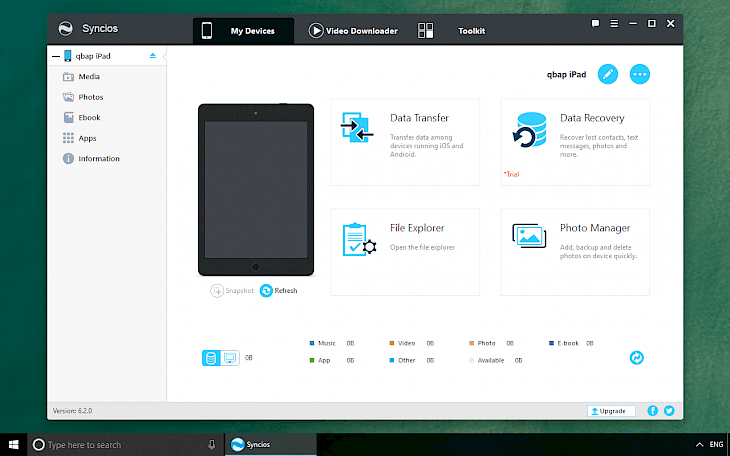Click the Available storage legend label

click(491, 361)
